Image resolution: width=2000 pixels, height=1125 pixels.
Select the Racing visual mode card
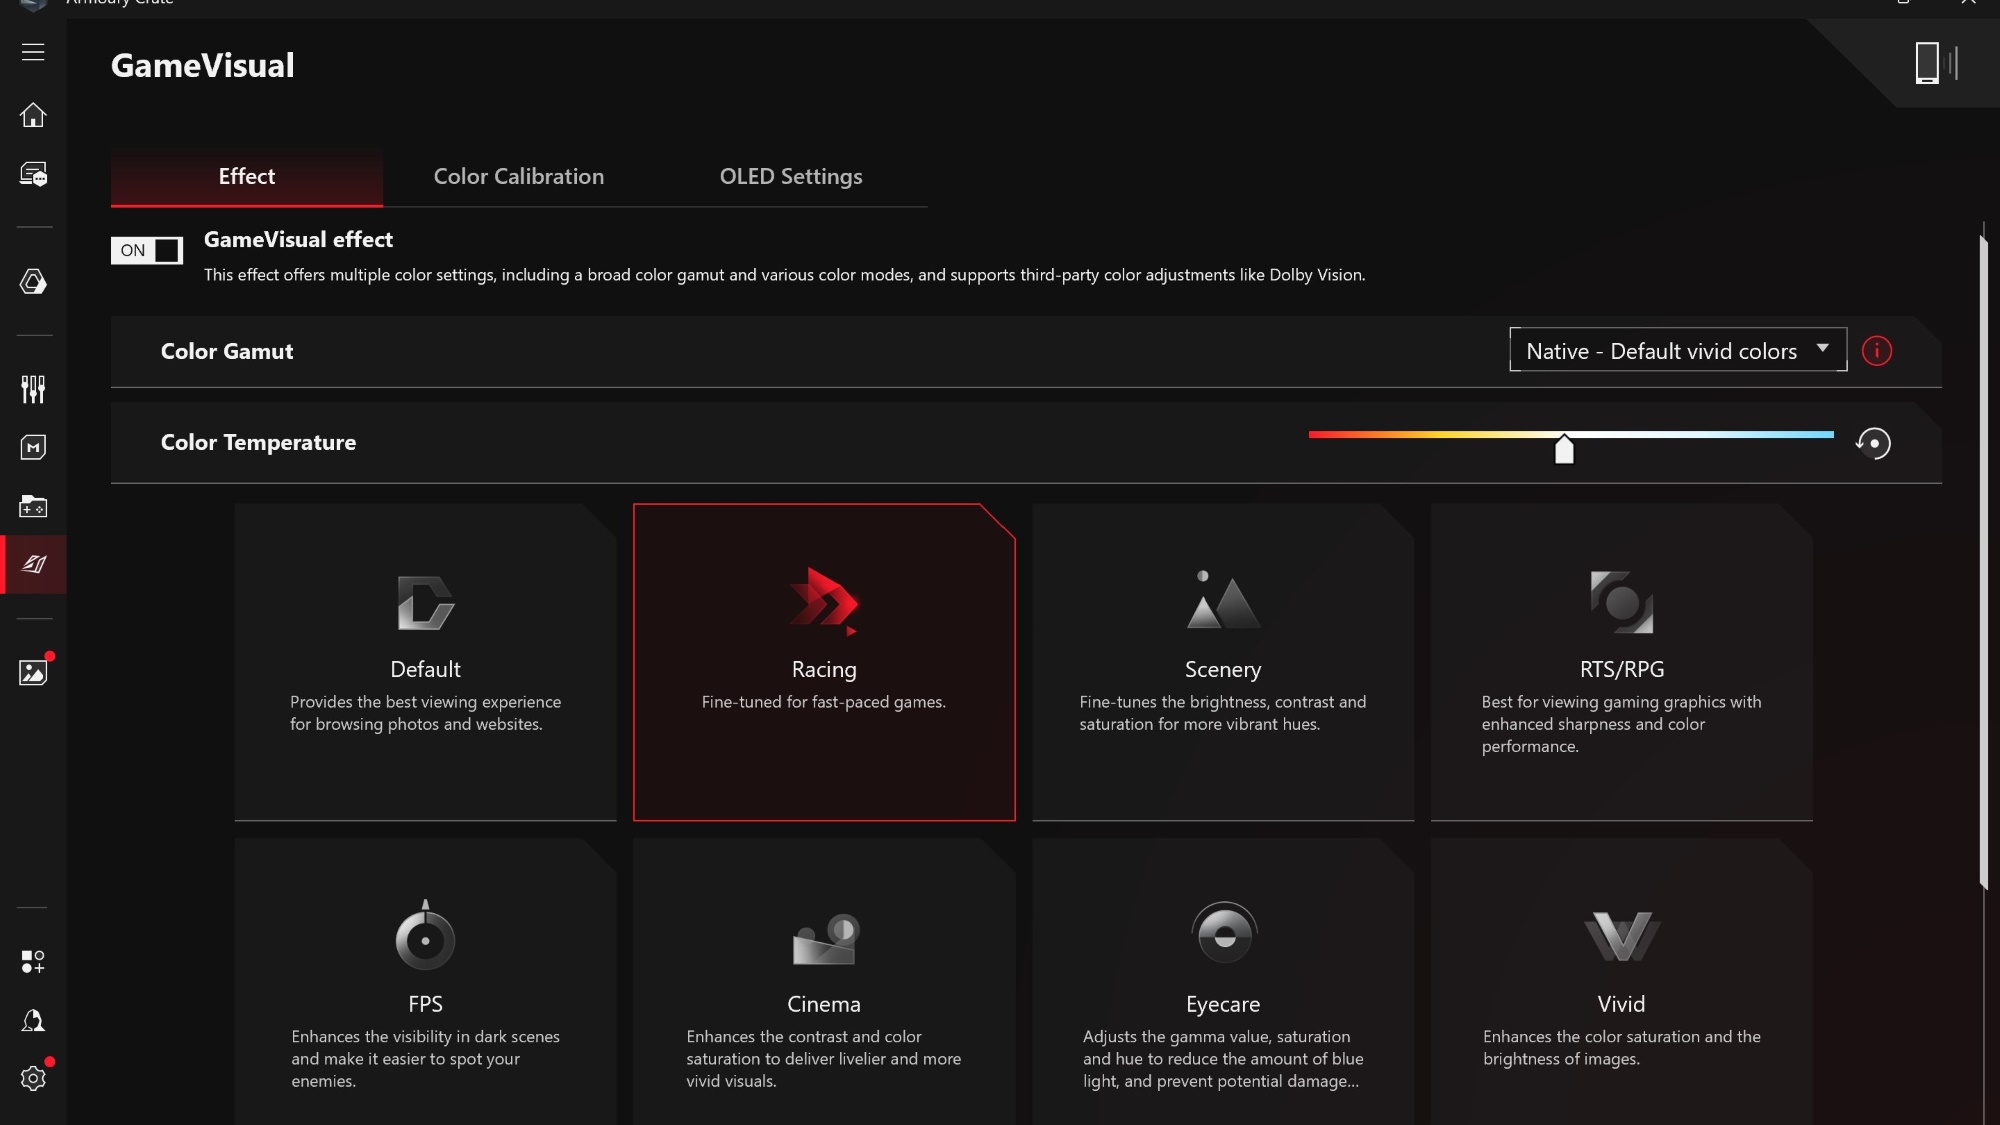point(824,662)
